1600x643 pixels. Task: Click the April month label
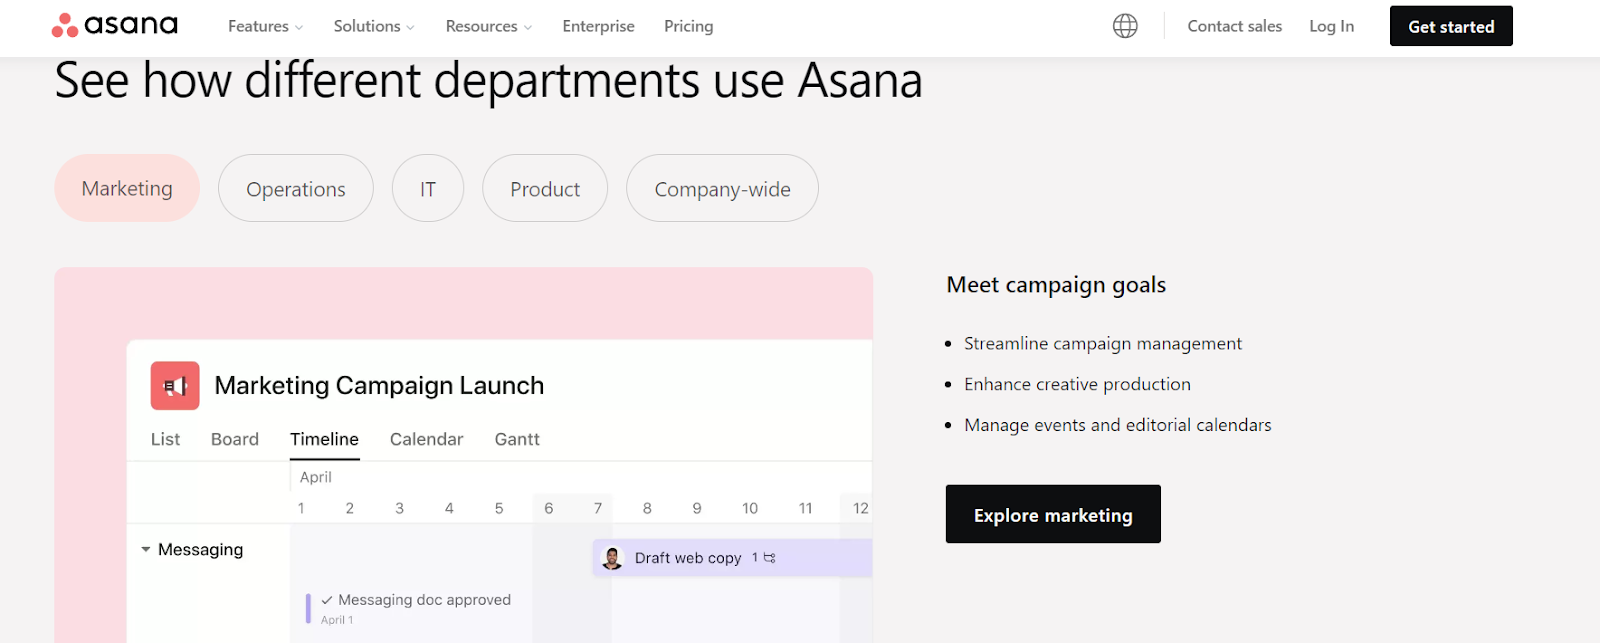pos(316,477)
